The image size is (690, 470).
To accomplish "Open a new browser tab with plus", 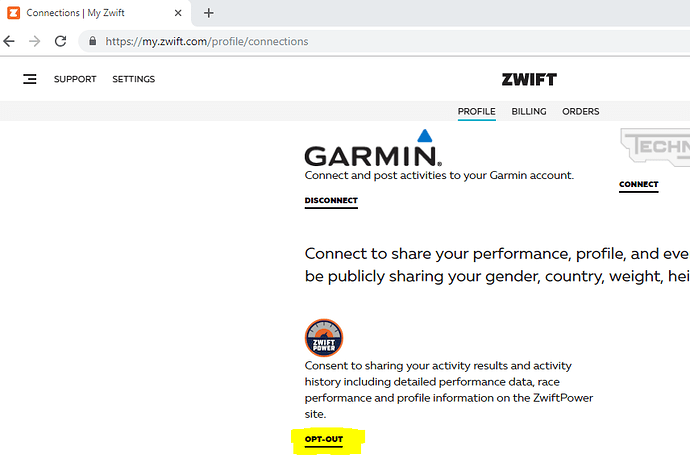I will pos(209,13).
